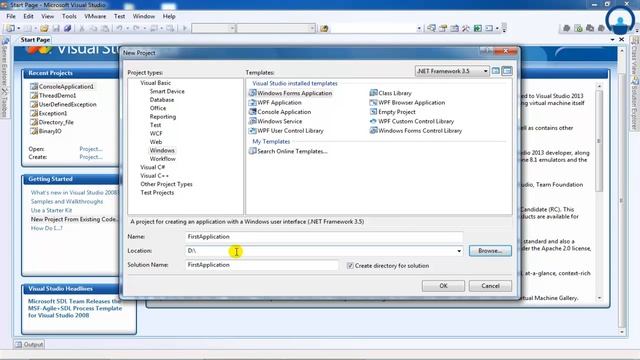
Task: Select Smart Device under Visual Basic
Action: tap(167, 91)
